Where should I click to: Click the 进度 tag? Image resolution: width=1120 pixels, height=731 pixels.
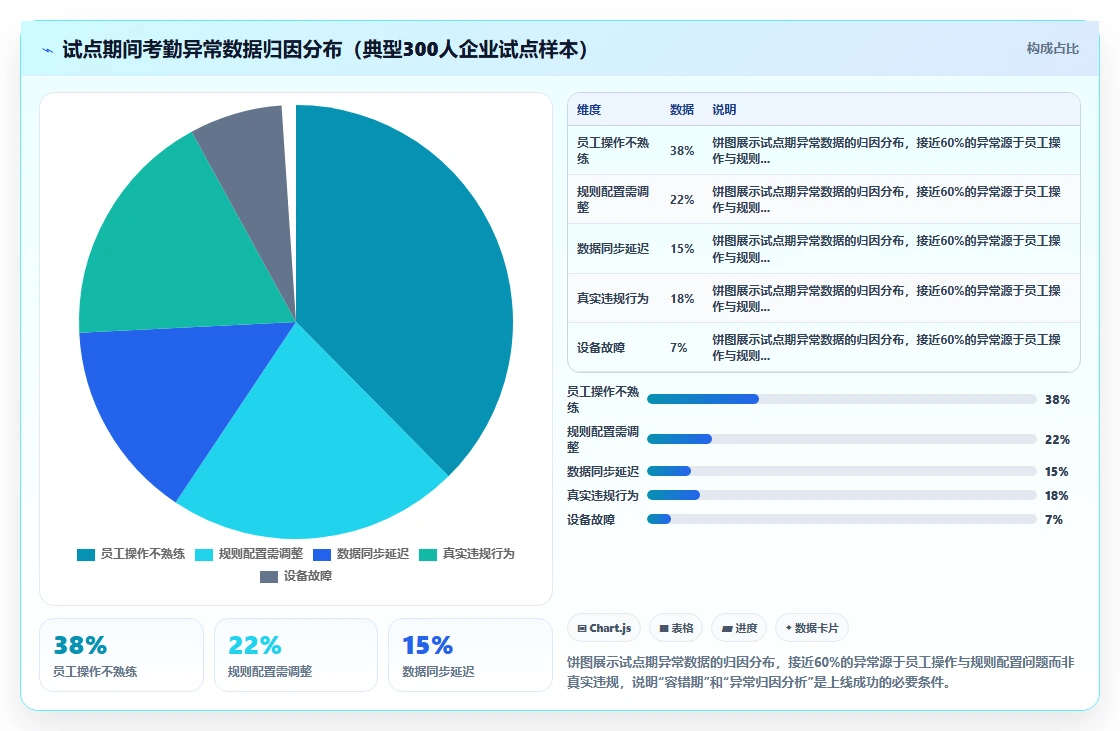[739, 628]
